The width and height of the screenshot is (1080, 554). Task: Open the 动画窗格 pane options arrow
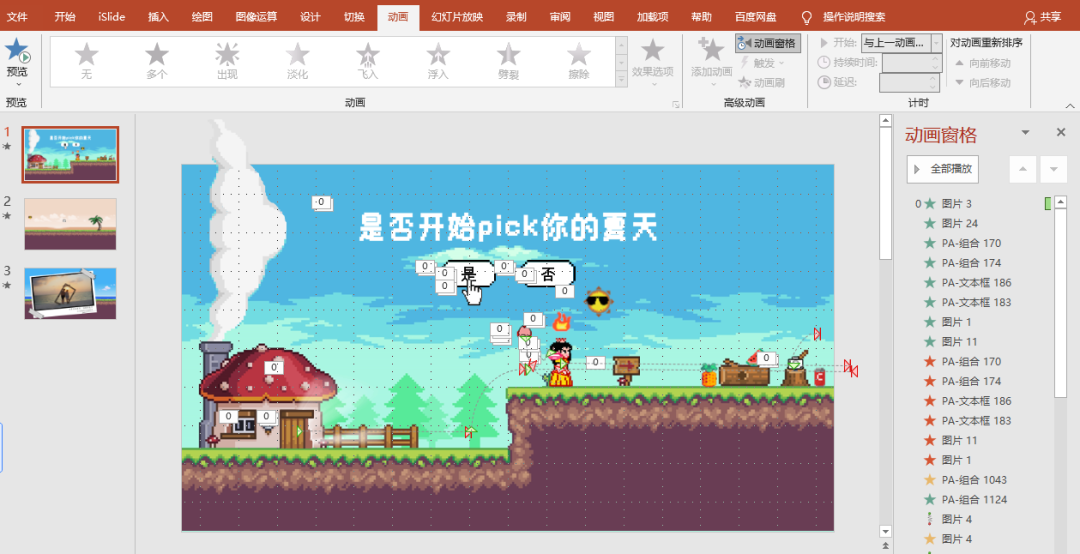point(1025,133)
